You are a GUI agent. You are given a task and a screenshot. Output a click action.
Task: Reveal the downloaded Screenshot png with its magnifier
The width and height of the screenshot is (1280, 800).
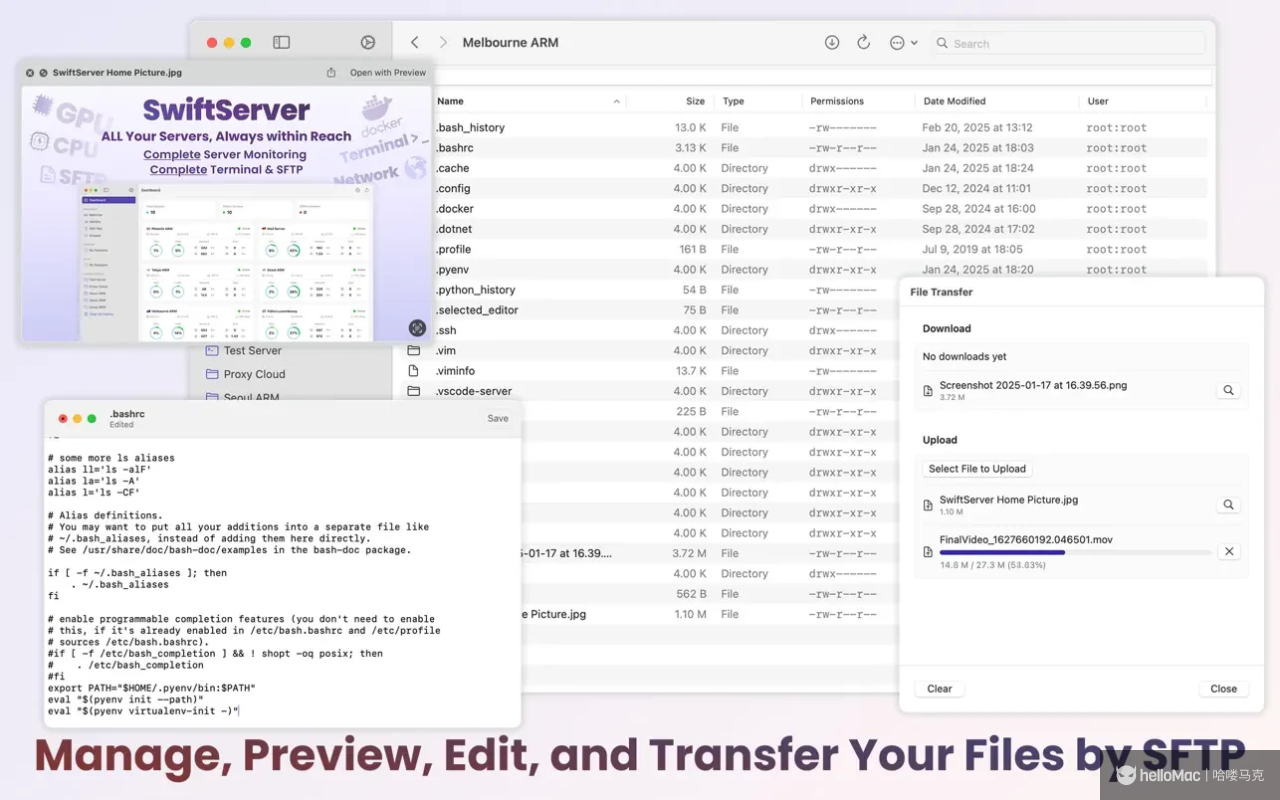tap(1229, 391)
